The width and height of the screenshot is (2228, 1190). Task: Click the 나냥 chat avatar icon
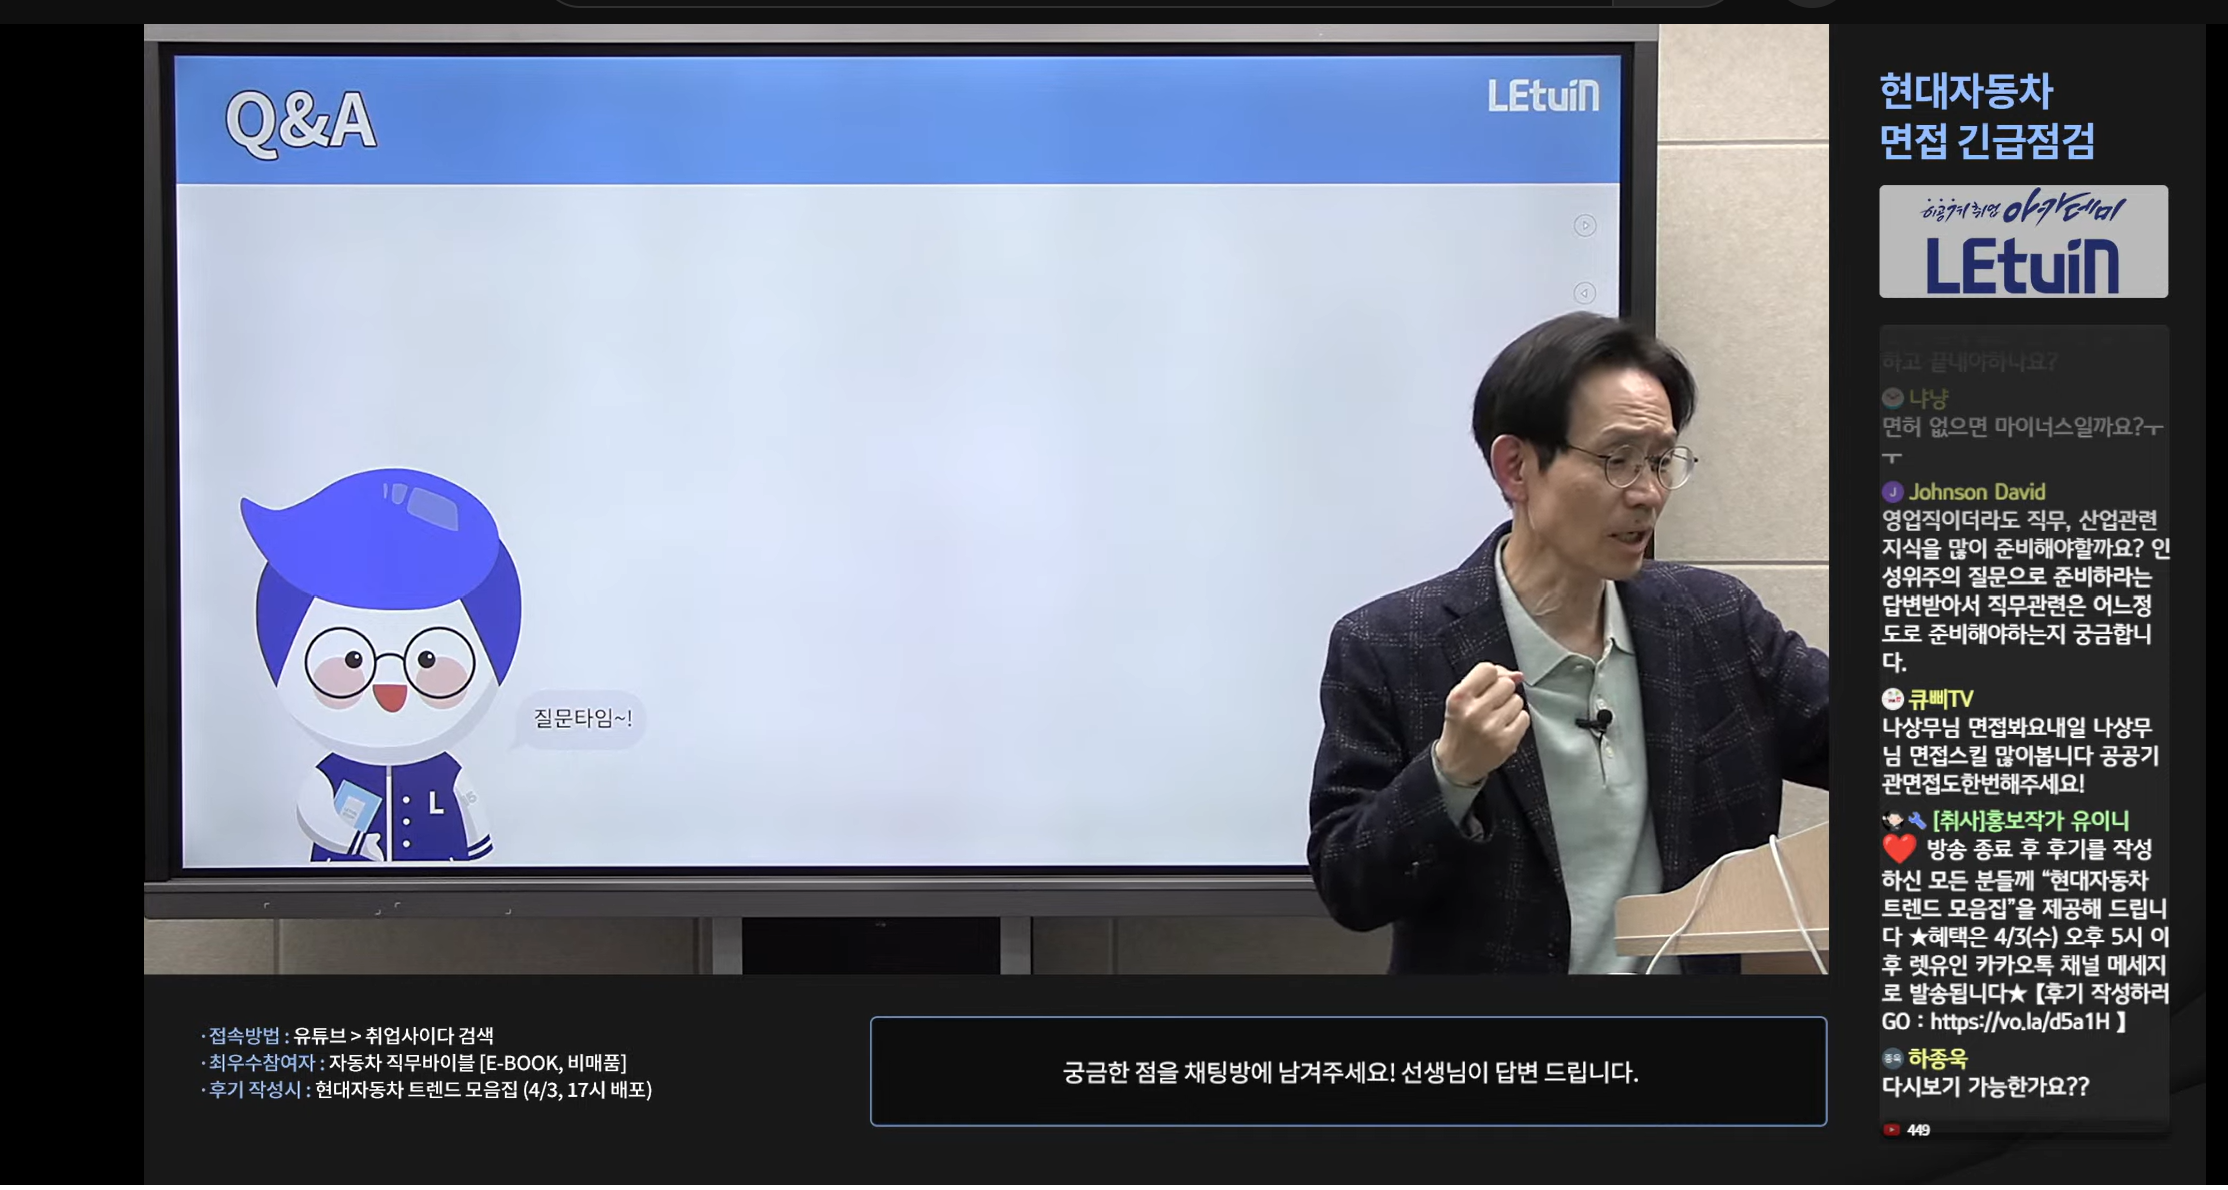click(x=1892, y=398)
